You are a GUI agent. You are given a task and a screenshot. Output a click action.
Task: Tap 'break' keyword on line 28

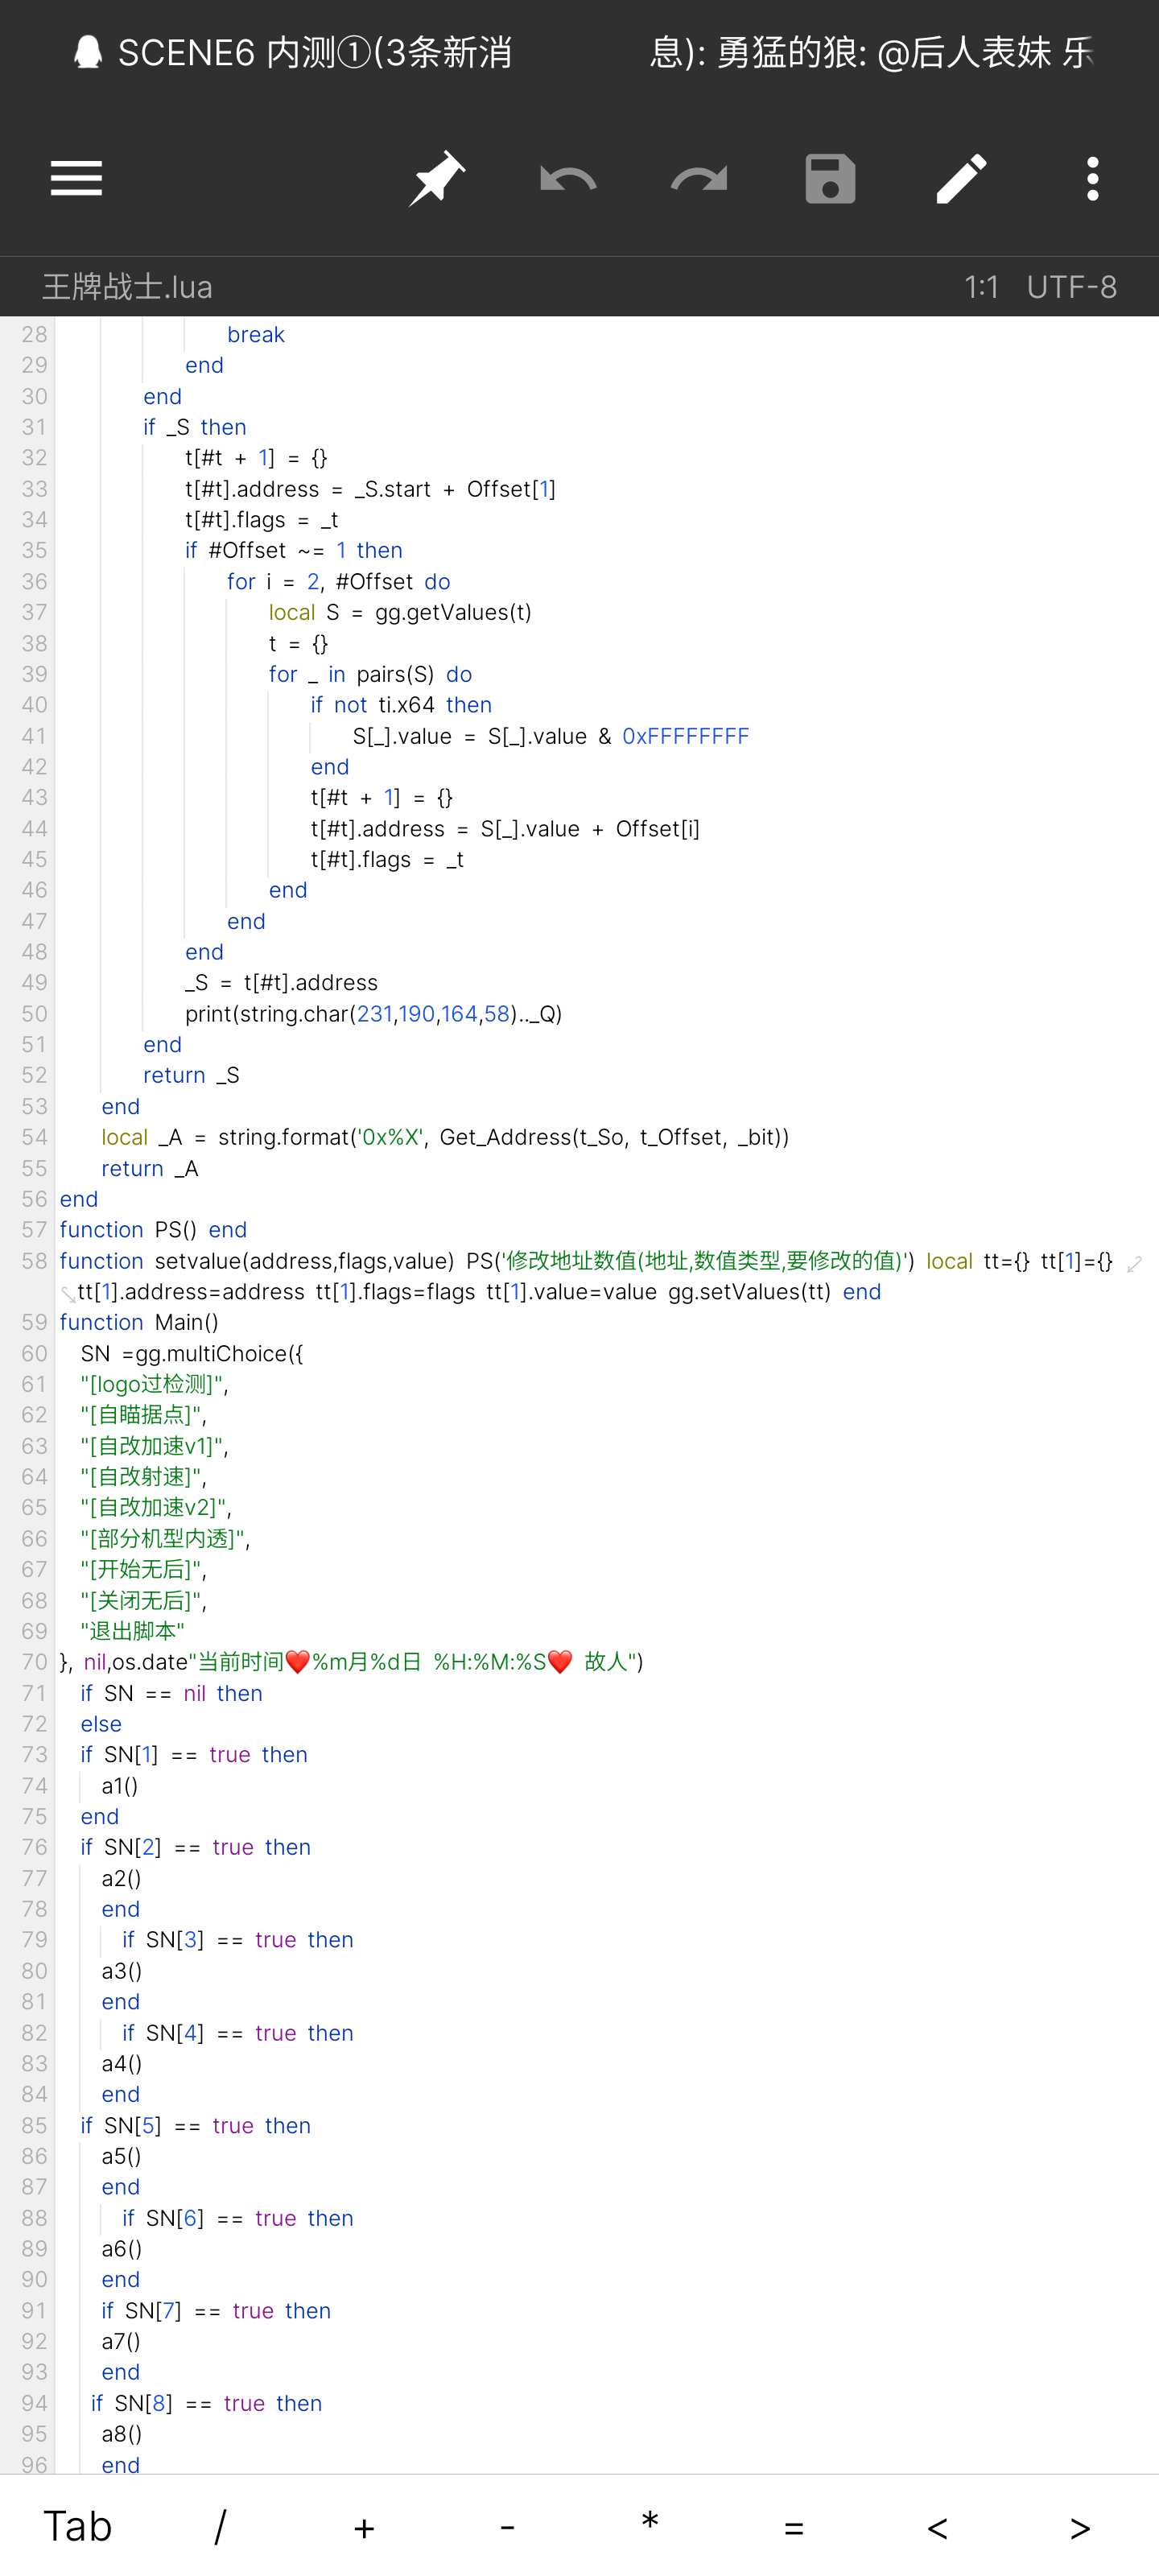tap(256, 334)
